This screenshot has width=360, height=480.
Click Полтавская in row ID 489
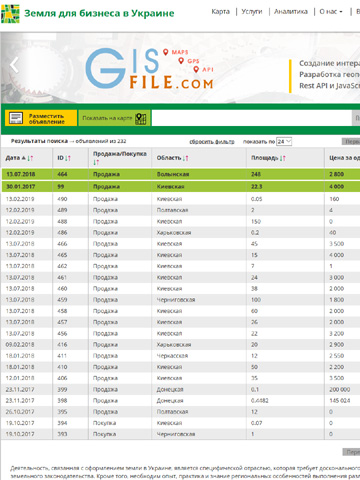pos(172,210)
